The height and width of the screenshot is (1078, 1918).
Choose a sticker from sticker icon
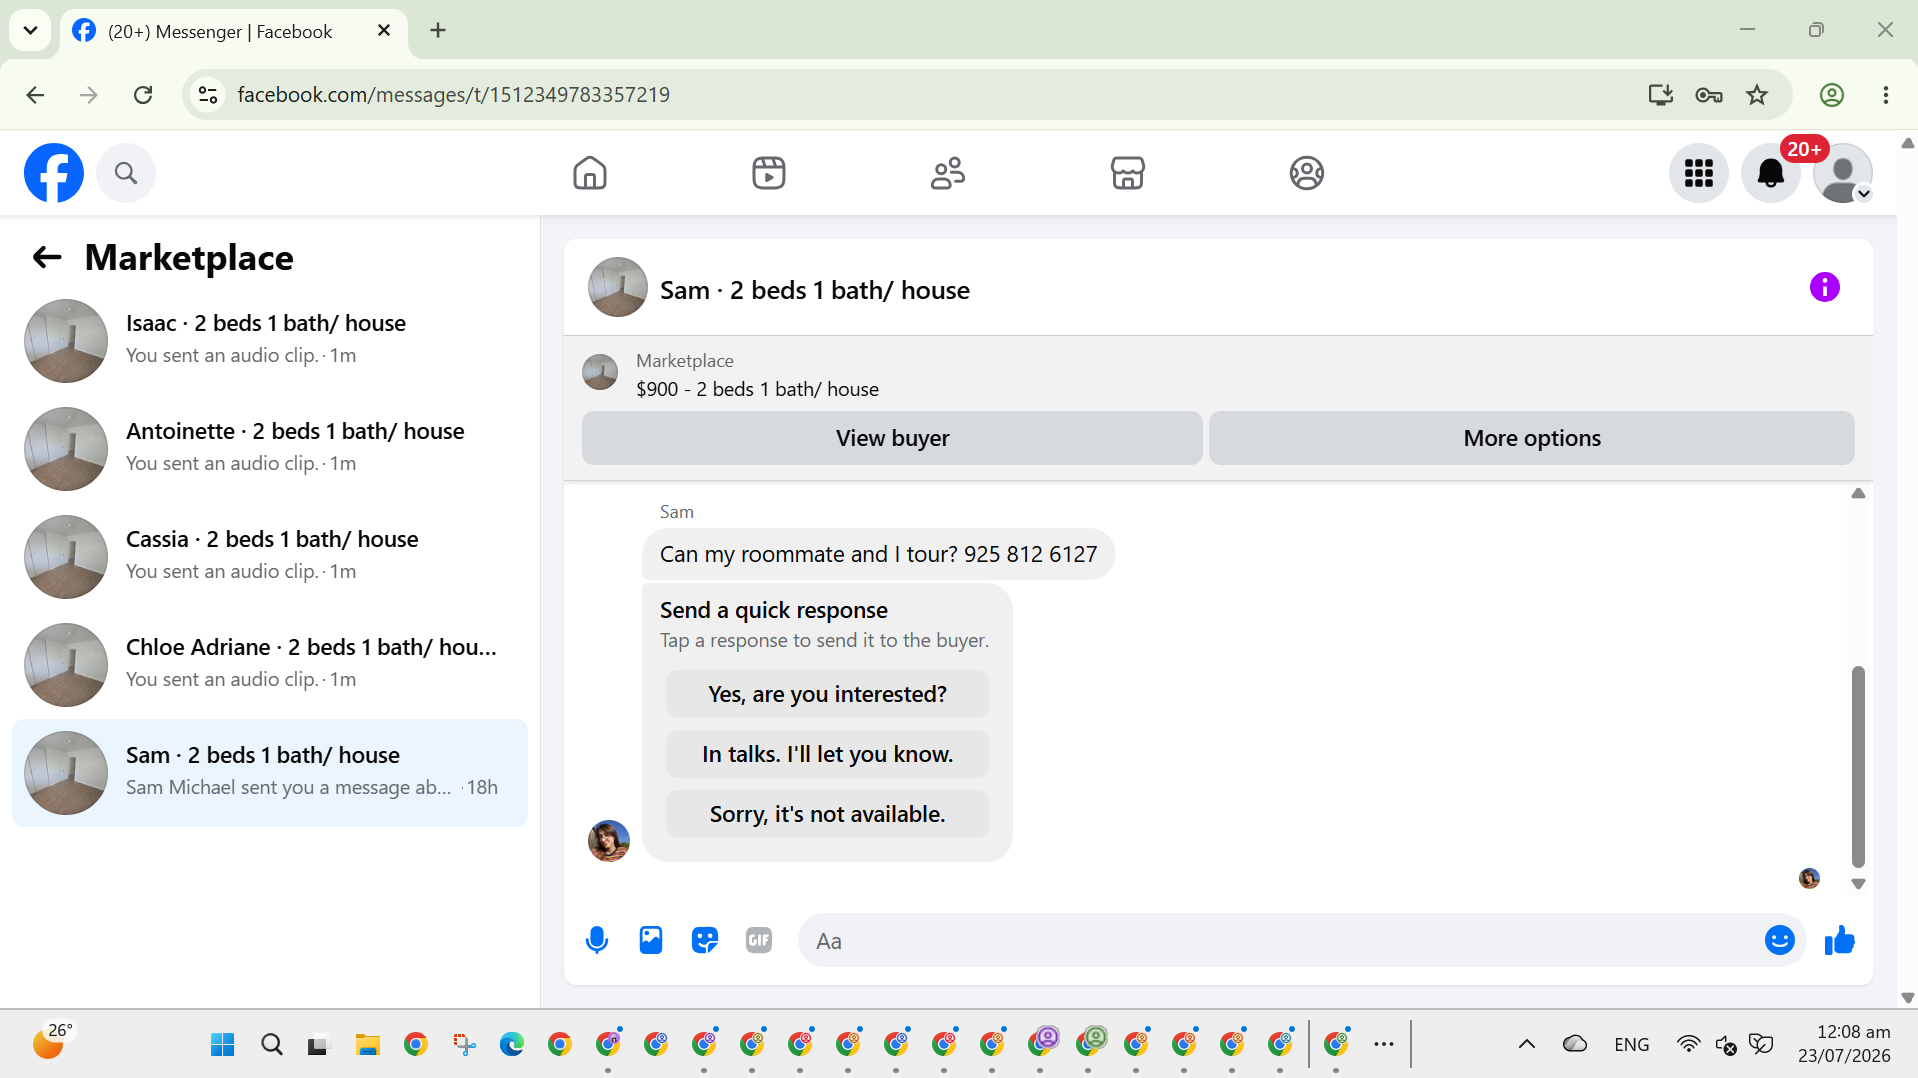705,940
